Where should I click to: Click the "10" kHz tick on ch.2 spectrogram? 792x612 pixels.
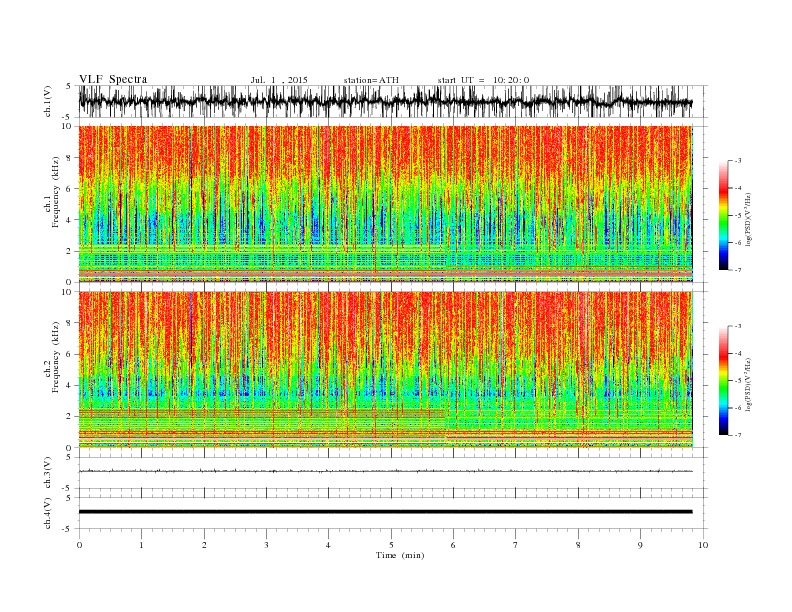68,292
